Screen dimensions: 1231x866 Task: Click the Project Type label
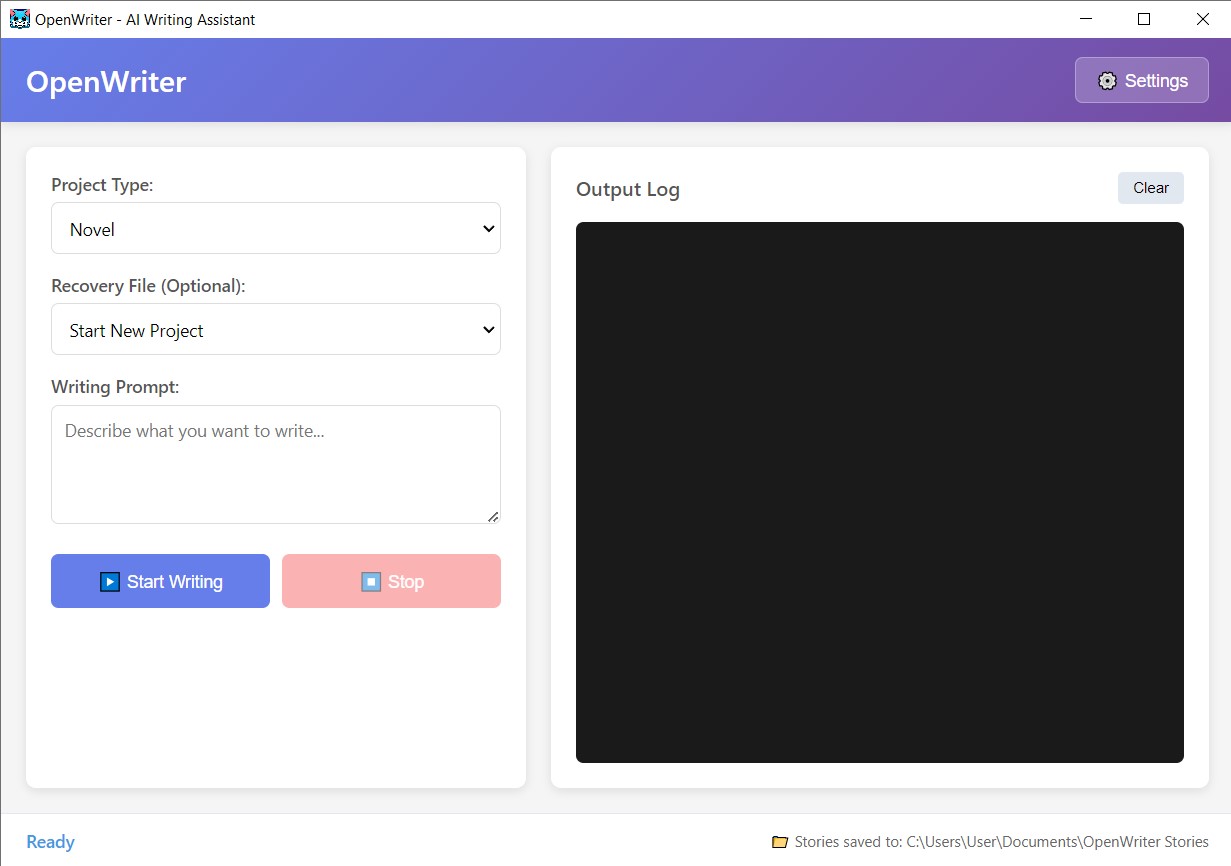pyautogui.click(x=102, y=185)
